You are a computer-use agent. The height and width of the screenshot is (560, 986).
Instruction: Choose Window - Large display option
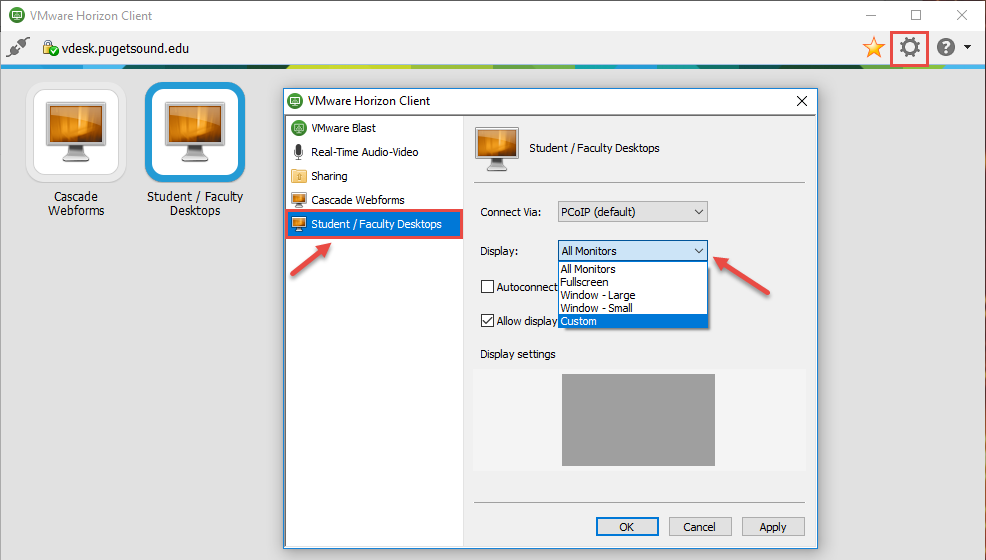pos(633,295)
